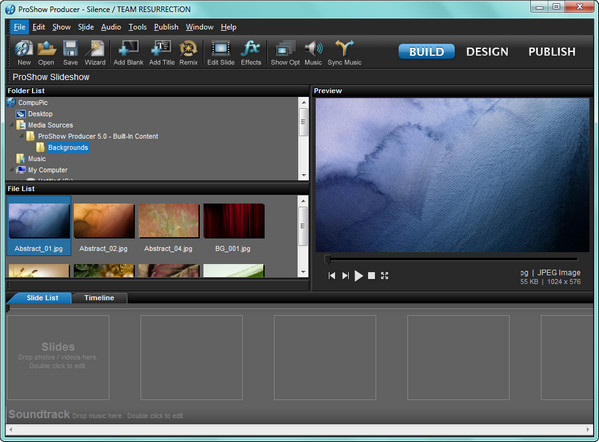The image size is (599, 442).
Task: Open the Window menu
Action: point(199,27)
